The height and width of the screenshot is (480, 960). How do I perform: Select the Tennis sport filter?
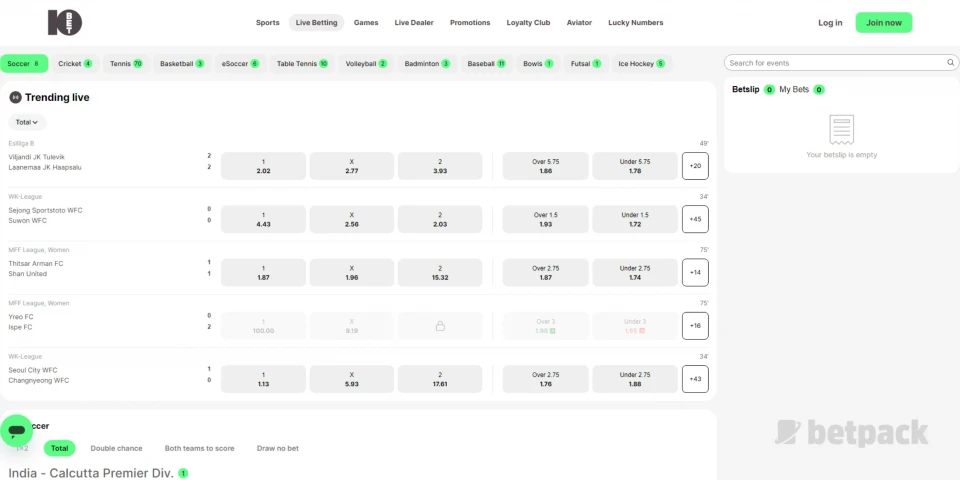(126, 63)
